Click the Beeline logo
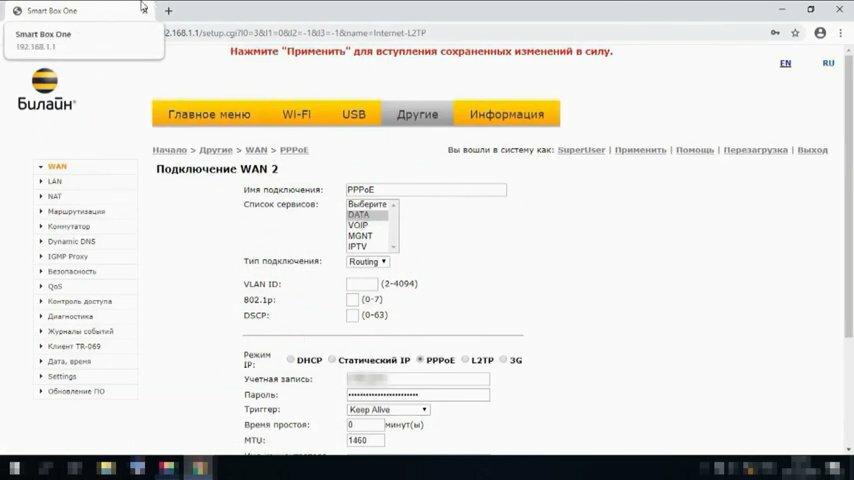This screenshot has height=480, width=854. [46, 90]
